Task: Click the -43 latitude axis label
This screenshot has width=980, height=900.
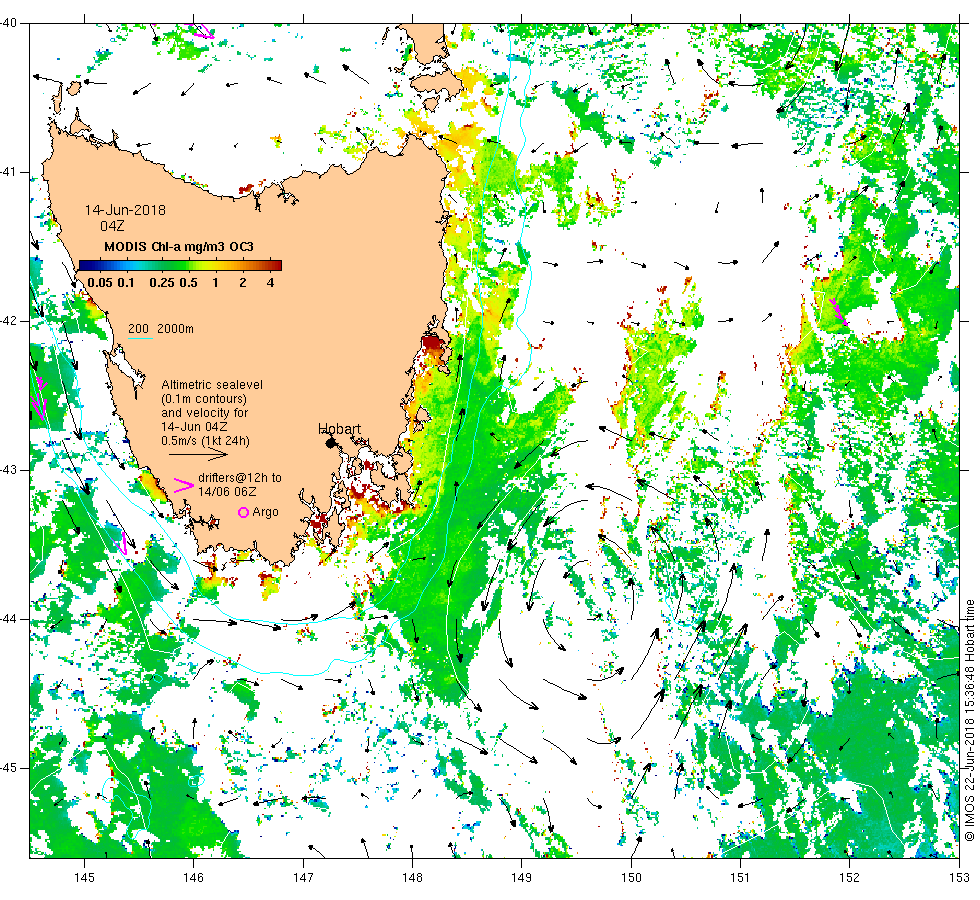Action: tap(9, 470)
